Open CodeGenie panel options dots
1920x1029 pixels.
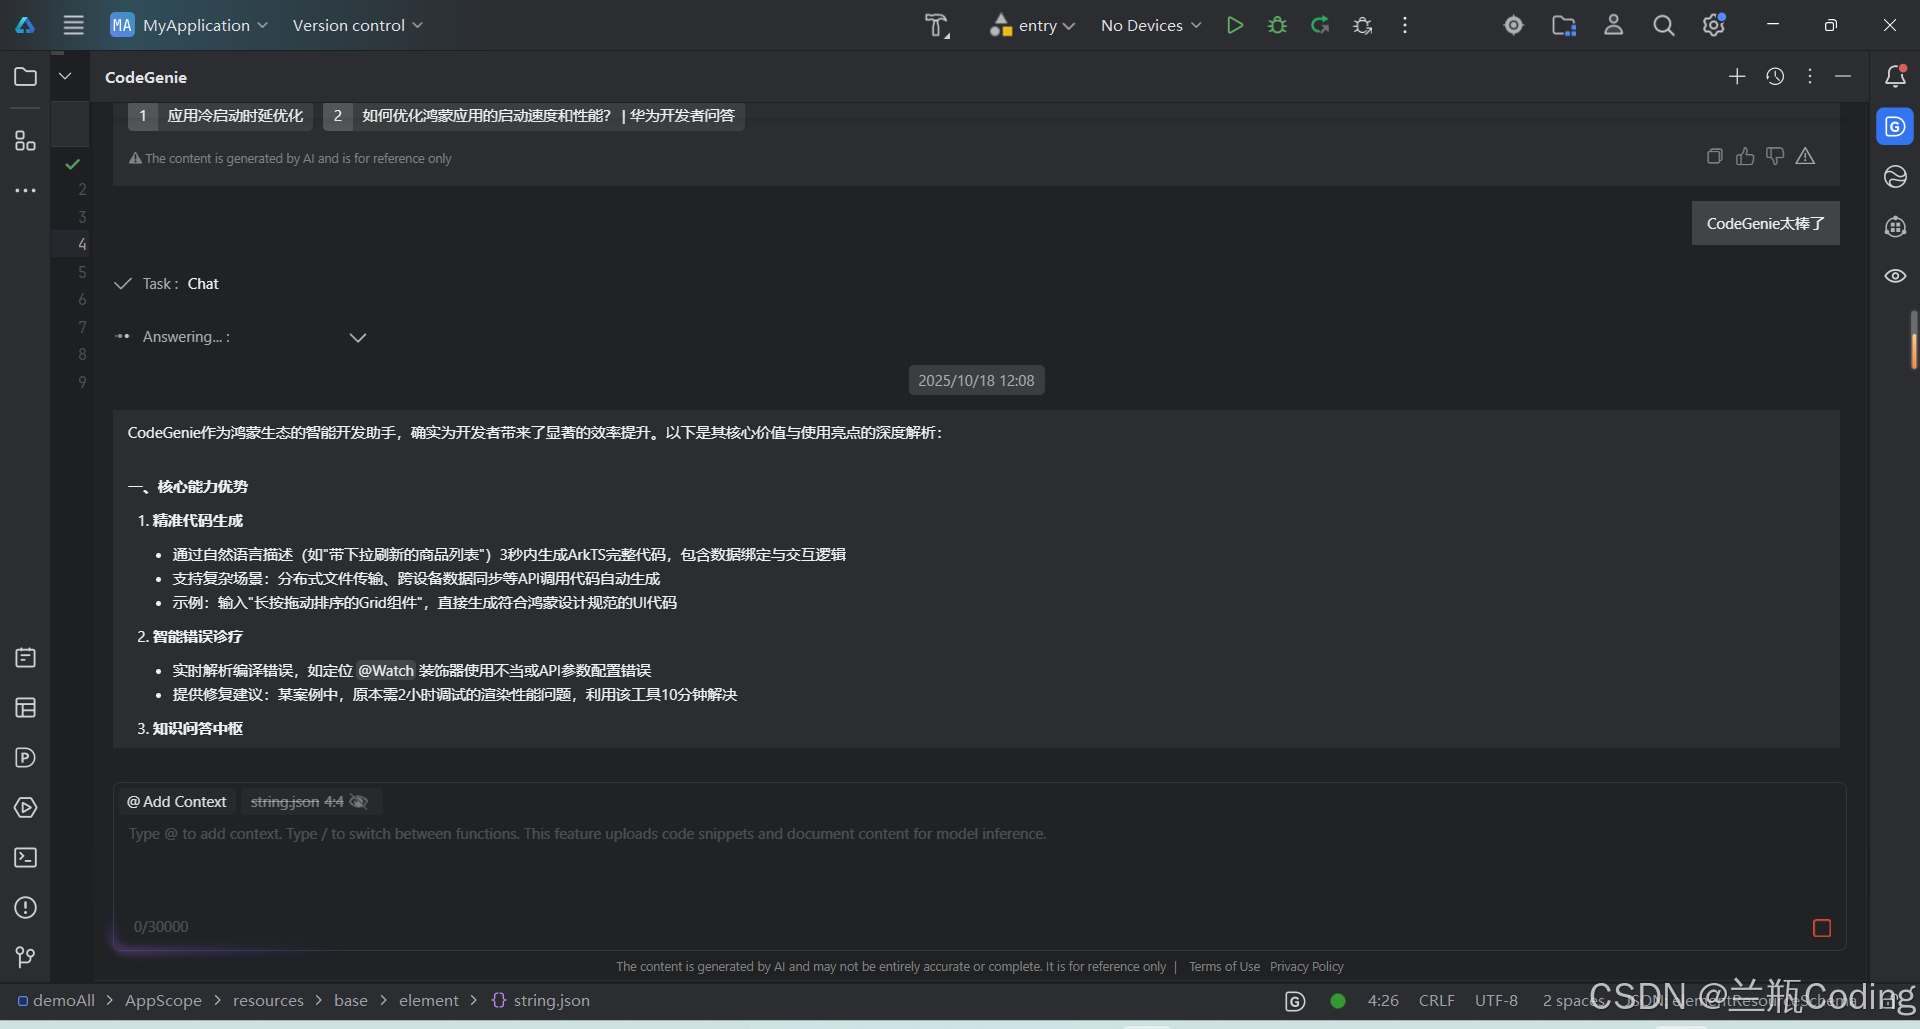pyautogui.click(x=1810, y=76)
